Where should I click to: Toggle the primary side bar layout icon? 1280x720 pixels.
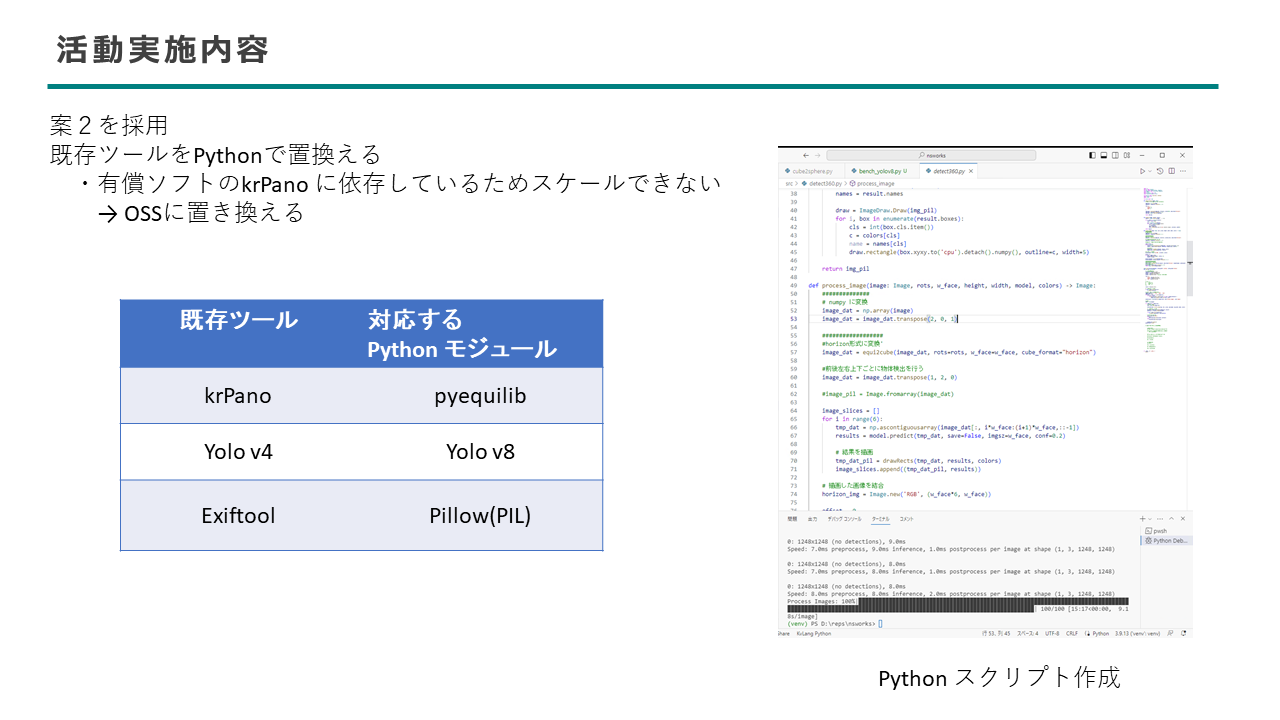point(1092,156)
